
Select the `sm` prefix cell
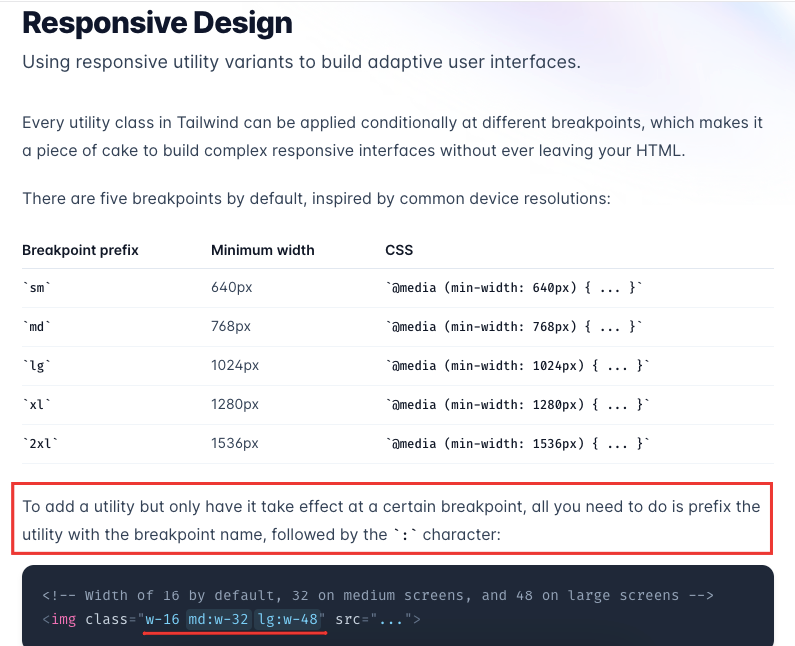(37, 288)
